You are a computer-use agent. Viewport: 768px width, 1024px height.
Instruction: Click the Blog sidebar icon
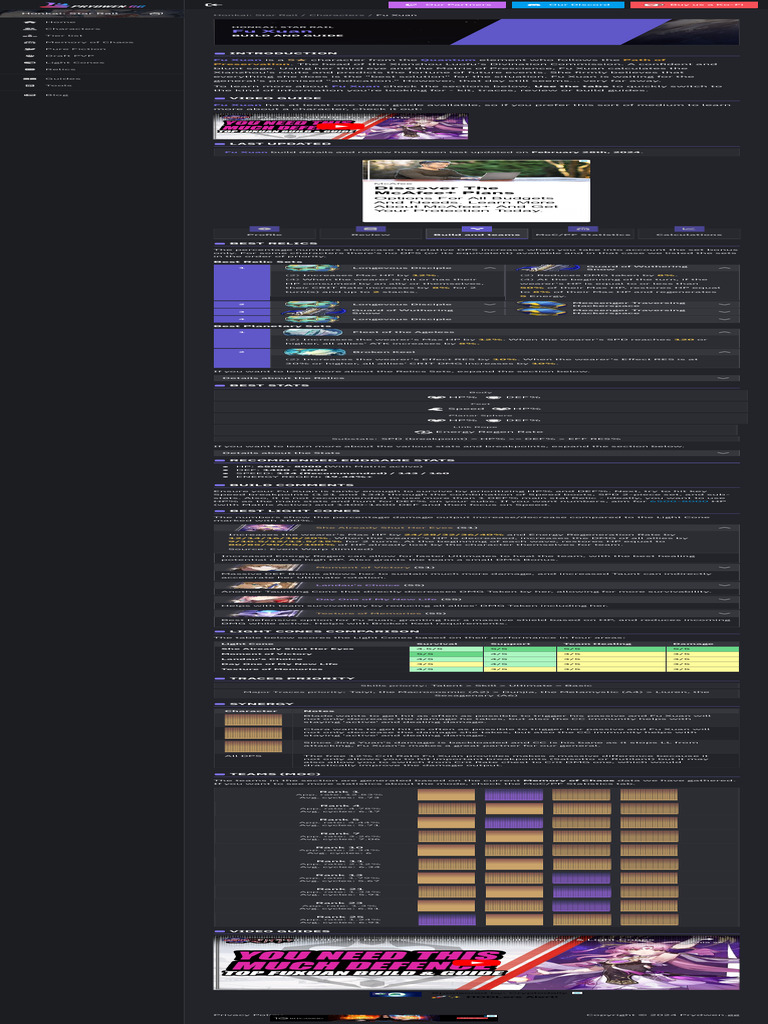tap(29, 95)
